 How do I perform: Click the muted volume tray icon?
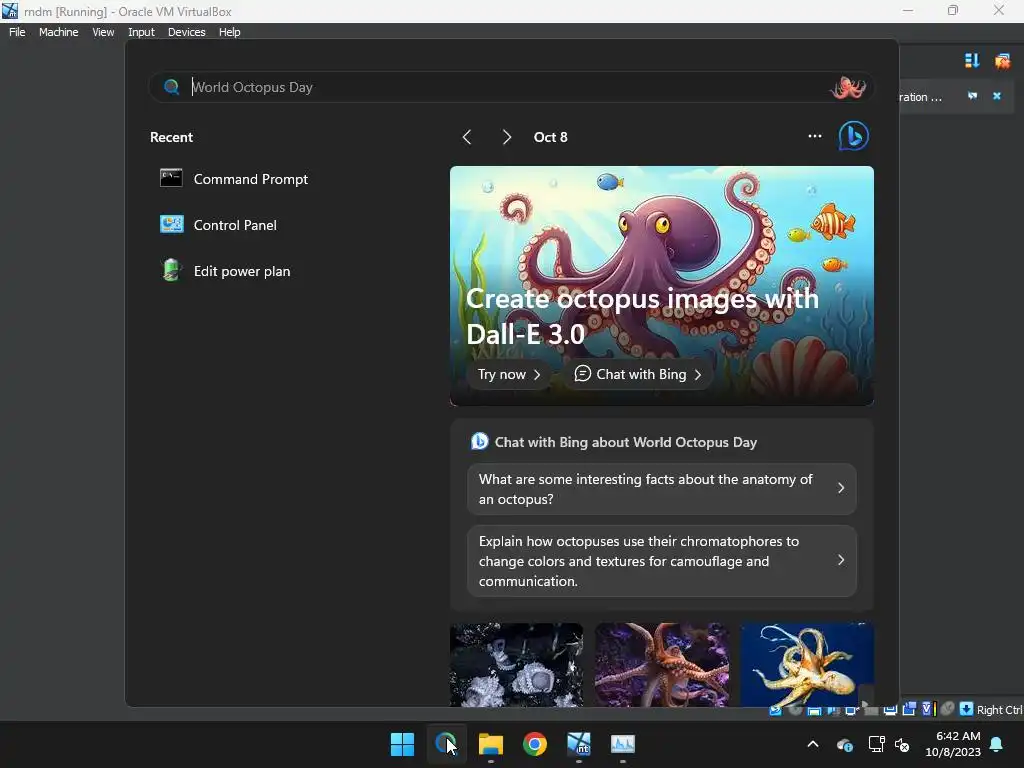point(903,744)
